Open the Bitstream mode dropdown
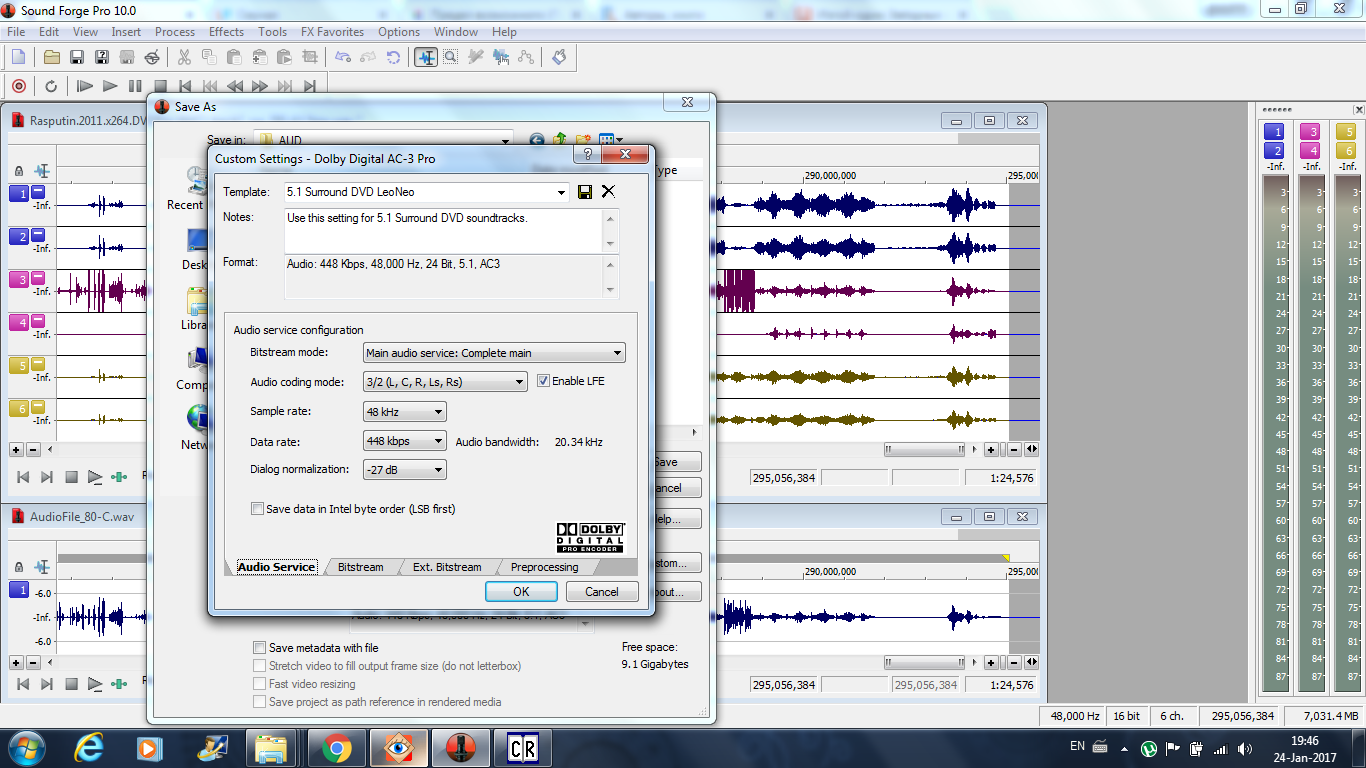The image size is (1366, 768). click(494, 353)
